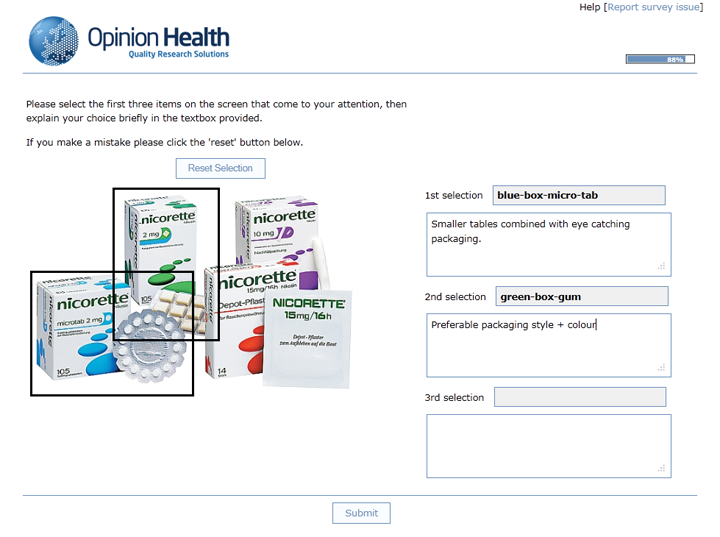Click the '3rd selection' label
The image size is (720, 537).
pos(454,397)
